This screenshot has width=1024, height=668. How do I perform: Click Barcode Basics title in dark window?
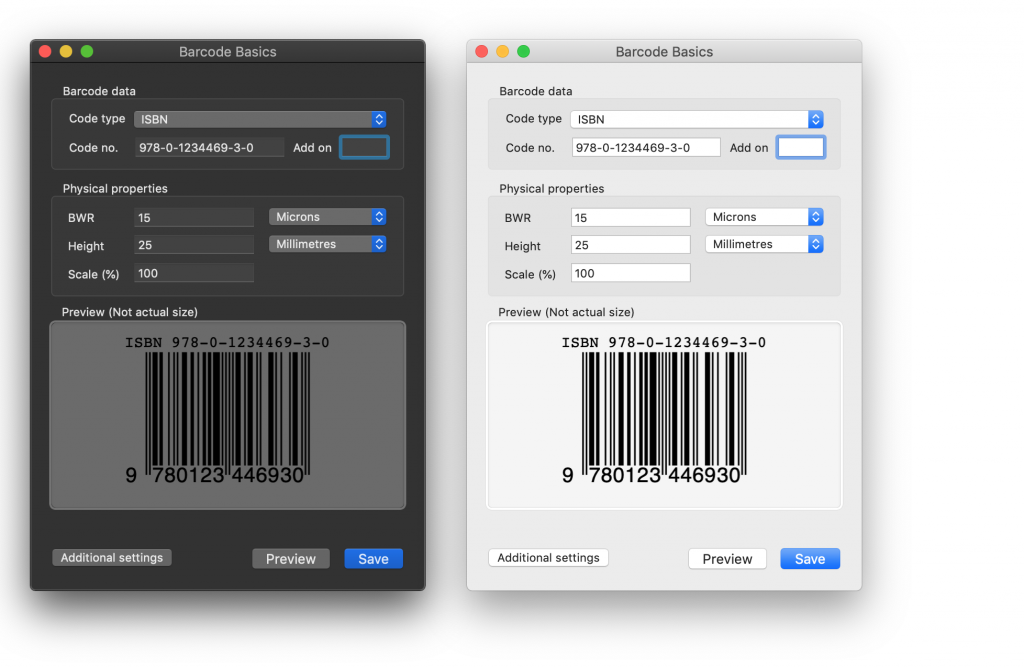(227, 52)
